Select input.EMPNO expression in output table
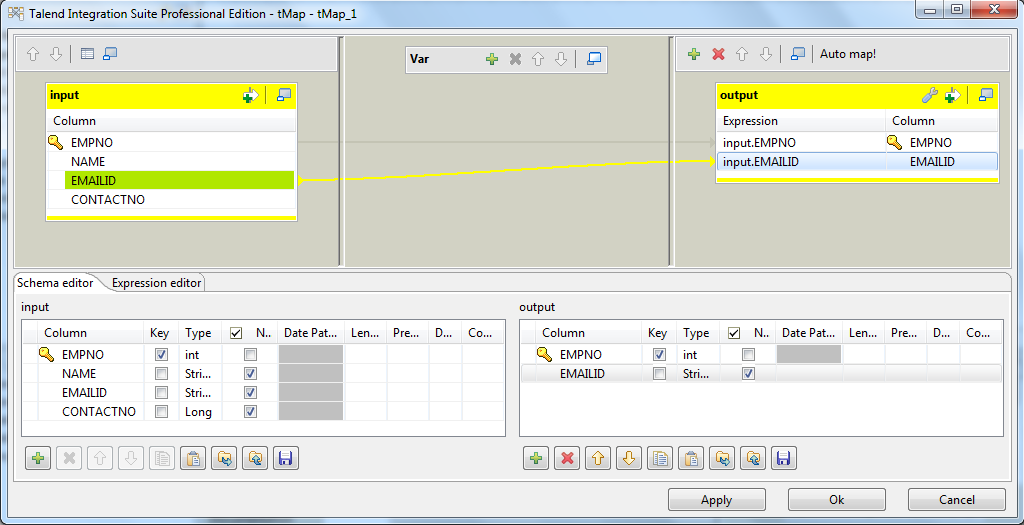 801,142
